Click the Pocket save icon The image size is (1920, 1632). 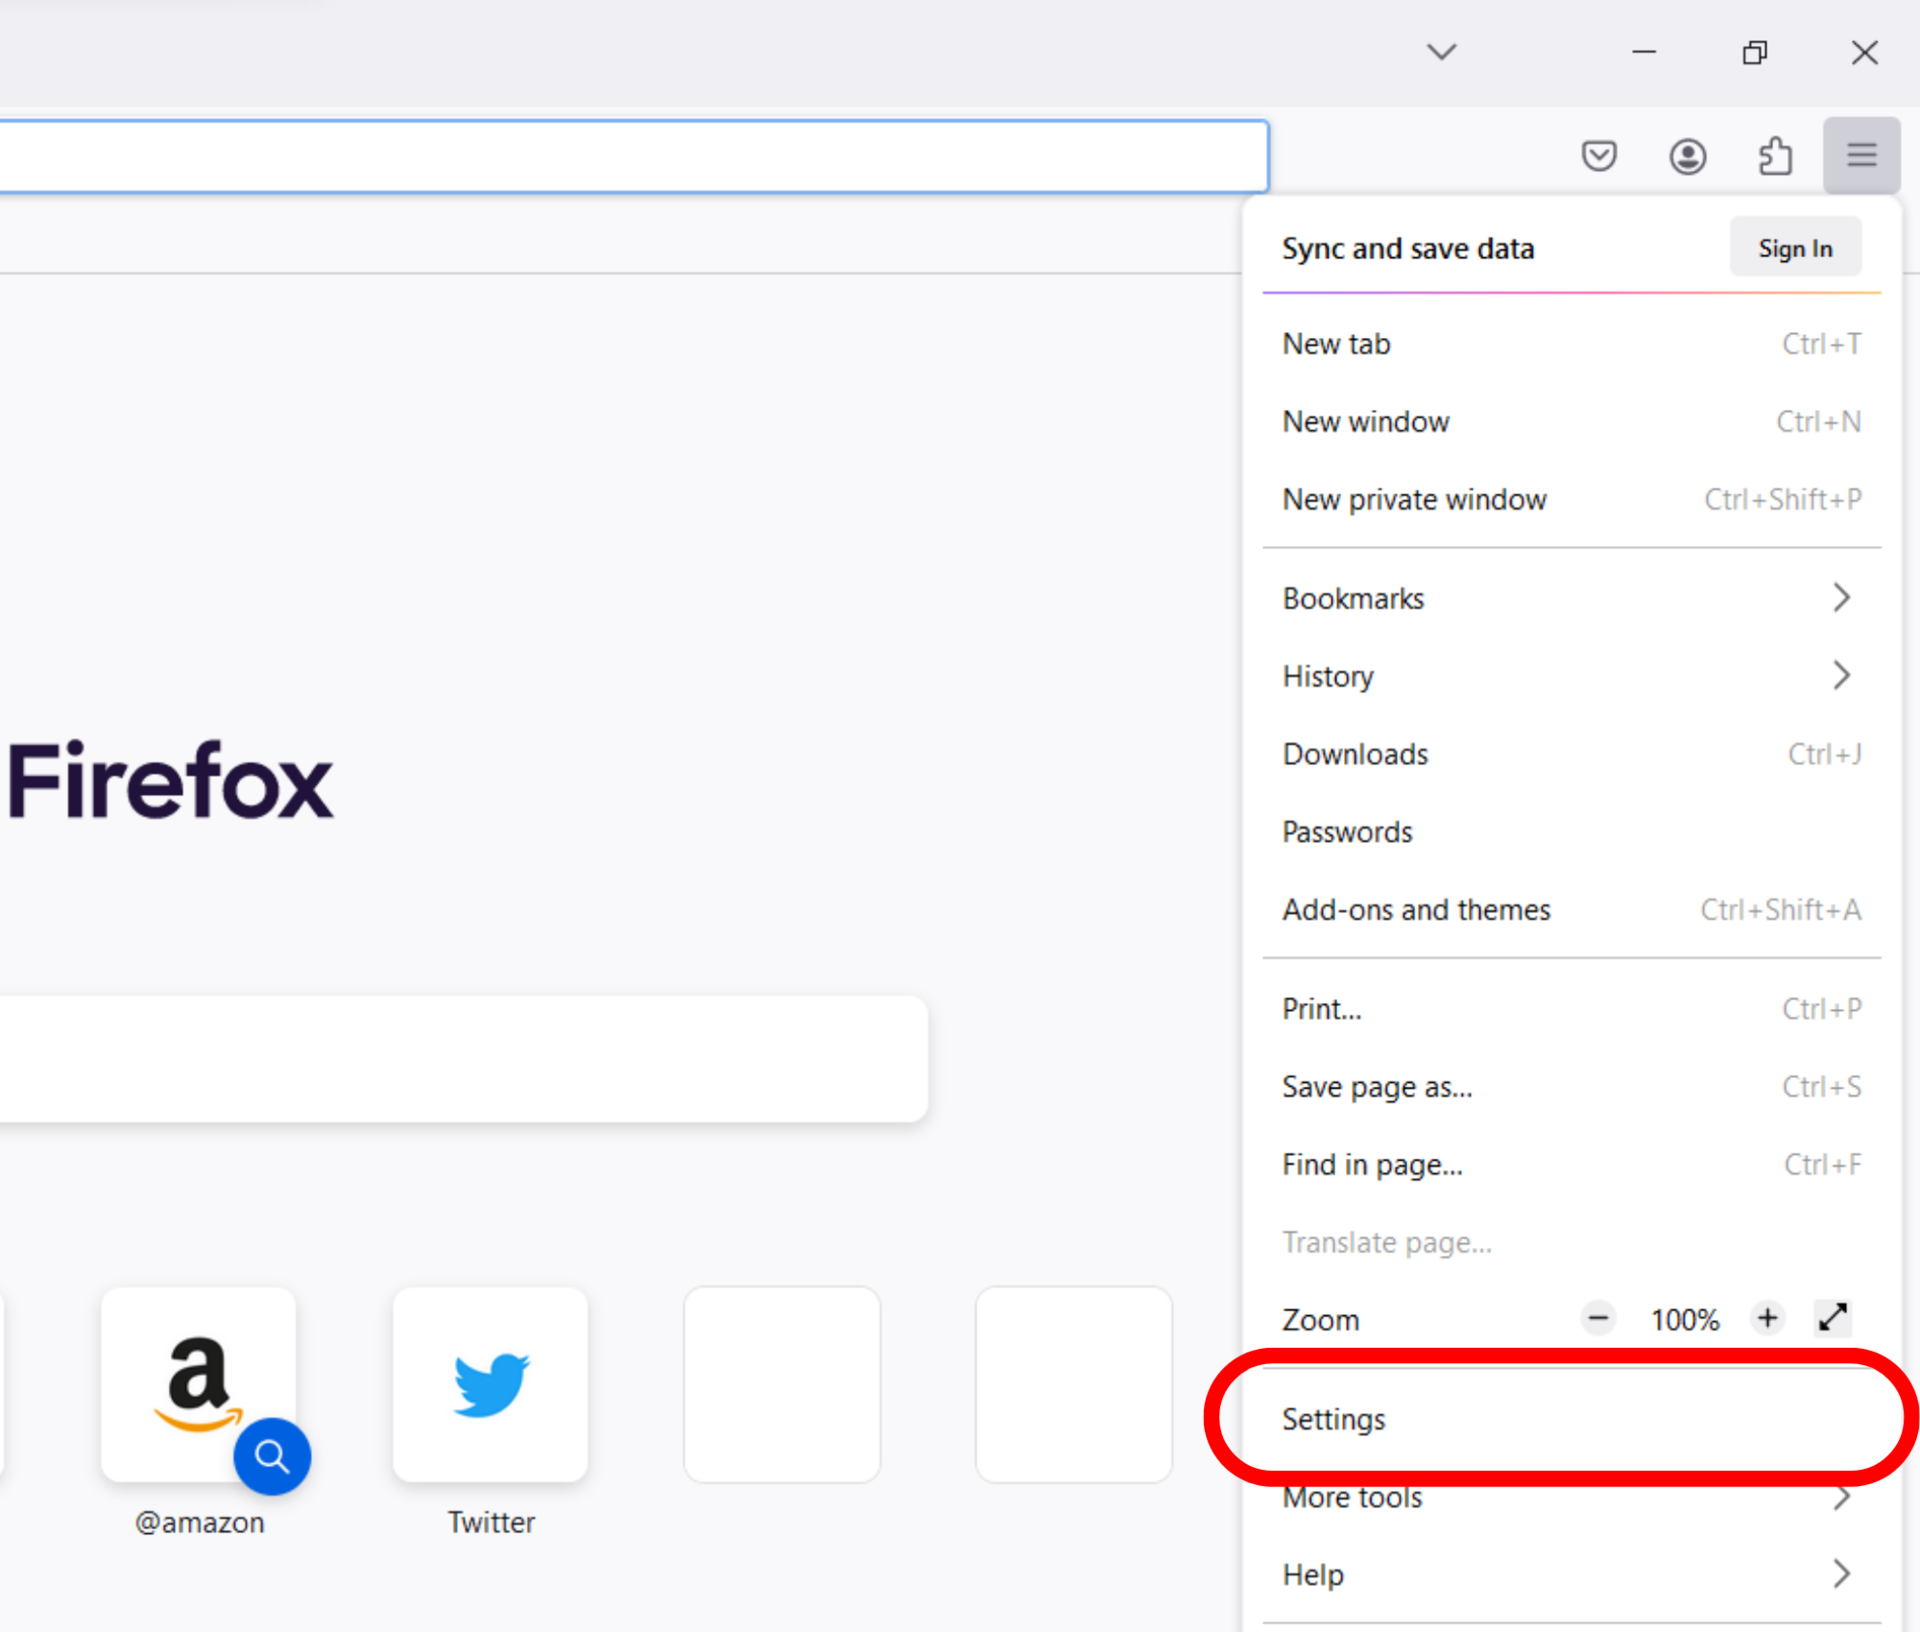[1599, 156]
